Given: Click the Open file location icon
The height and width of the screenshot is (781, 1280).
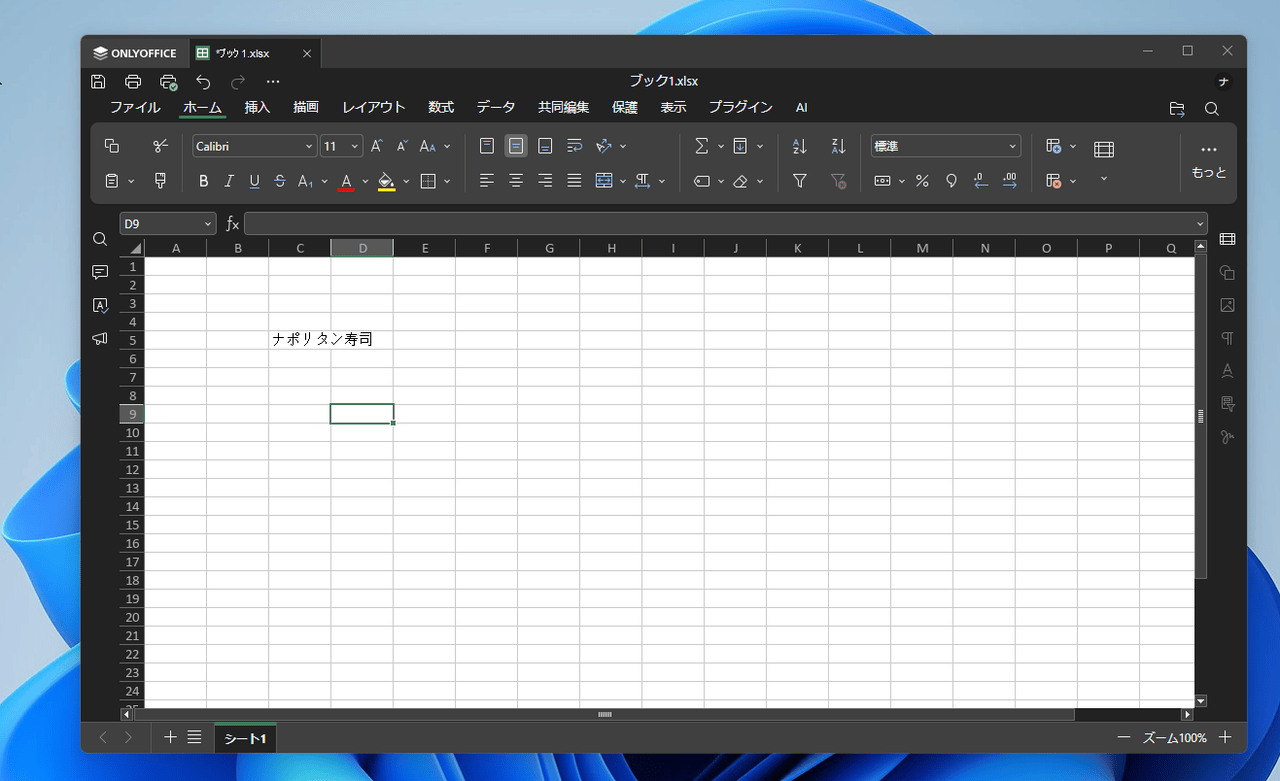Looking at the screenshot, I should pos(1177,108).
